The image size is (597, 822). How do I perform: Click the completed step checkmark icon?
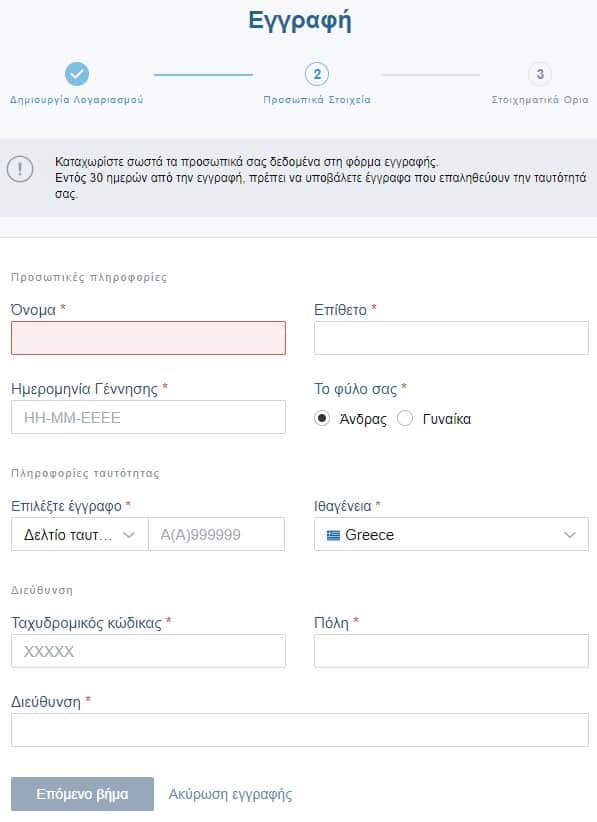click(x=77, y=74)
